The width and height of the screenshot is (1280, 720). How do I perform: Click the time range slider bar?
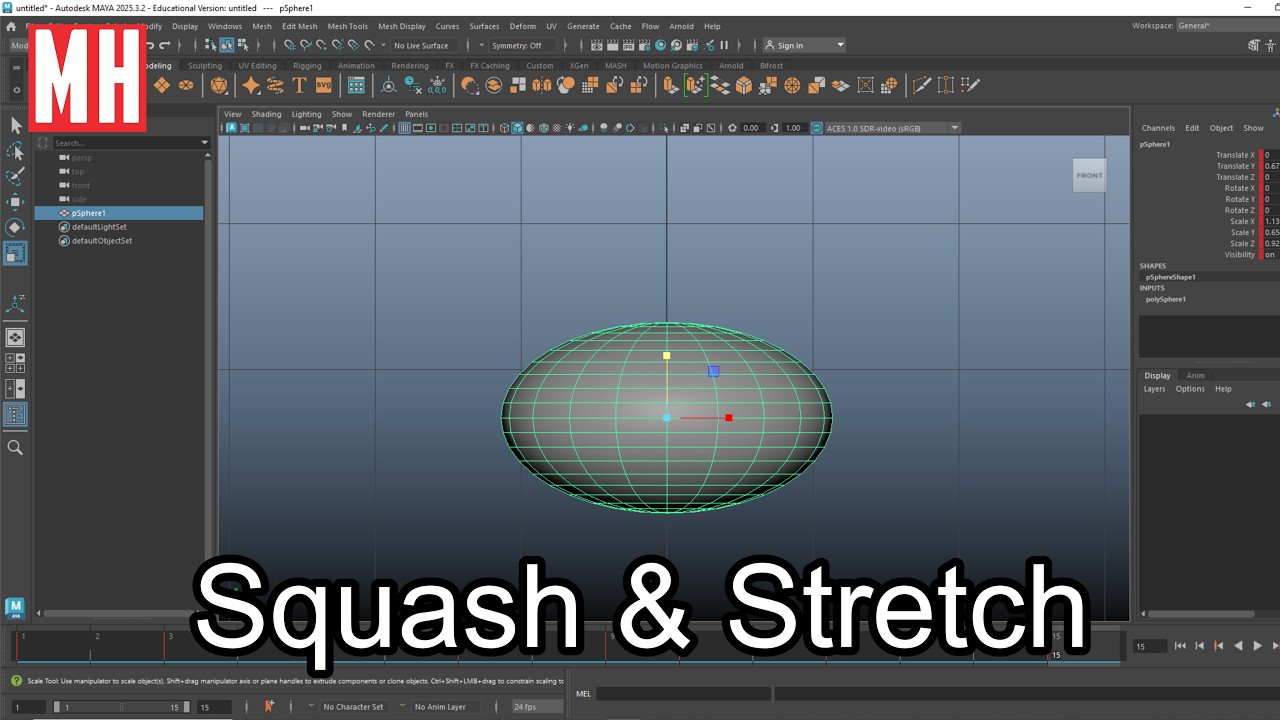click(120, 707)
